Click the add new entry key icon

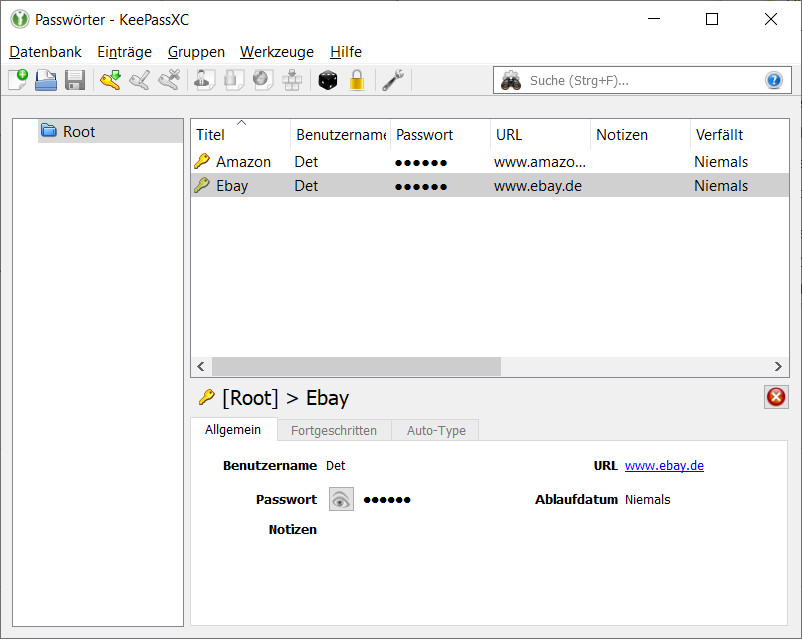tap(109, 81)
